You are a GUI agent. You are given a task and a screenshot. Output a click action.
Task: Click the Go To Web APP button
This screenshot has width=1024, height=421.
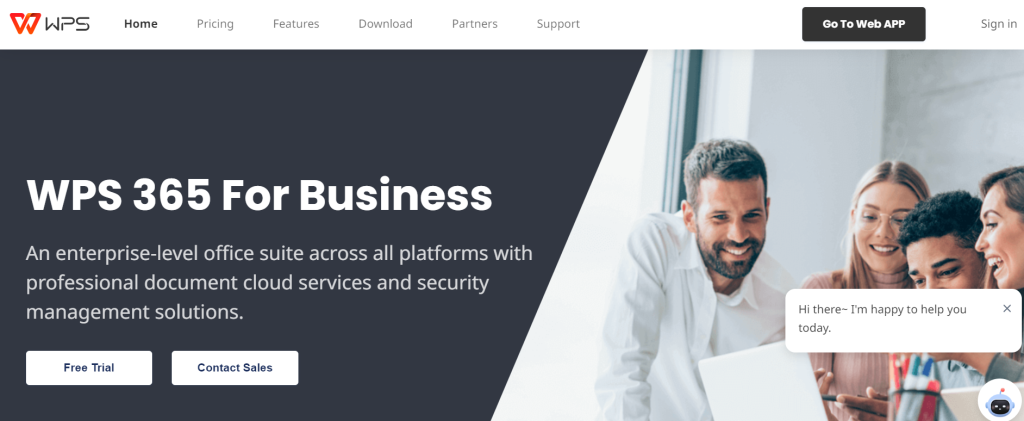863,24
